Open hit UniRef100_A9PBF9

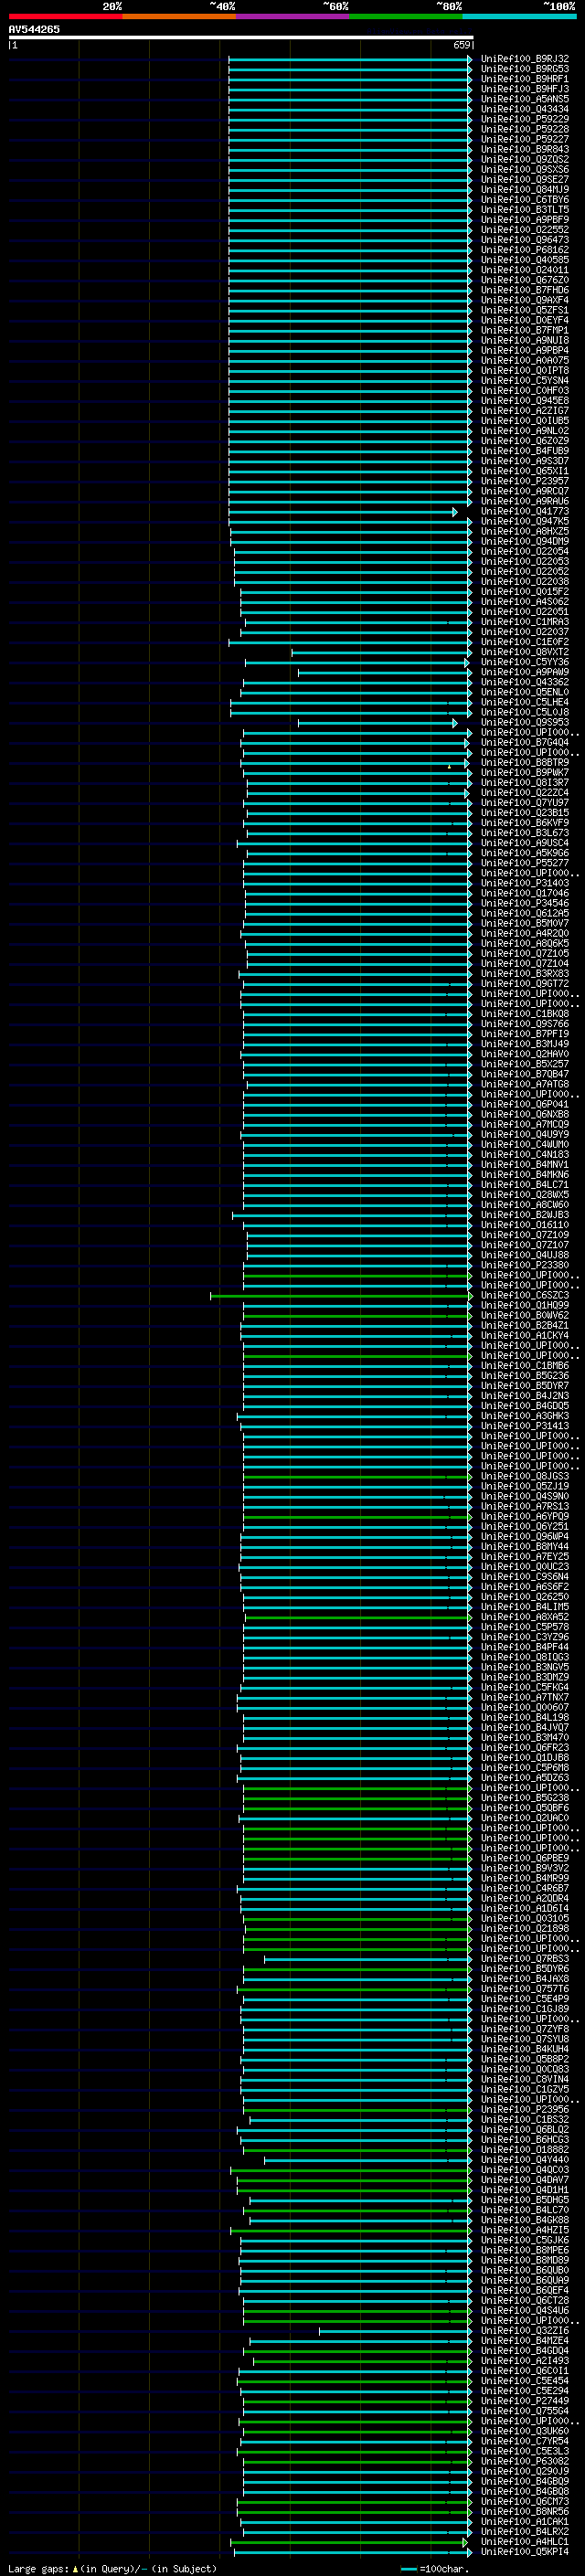(525, 220)
